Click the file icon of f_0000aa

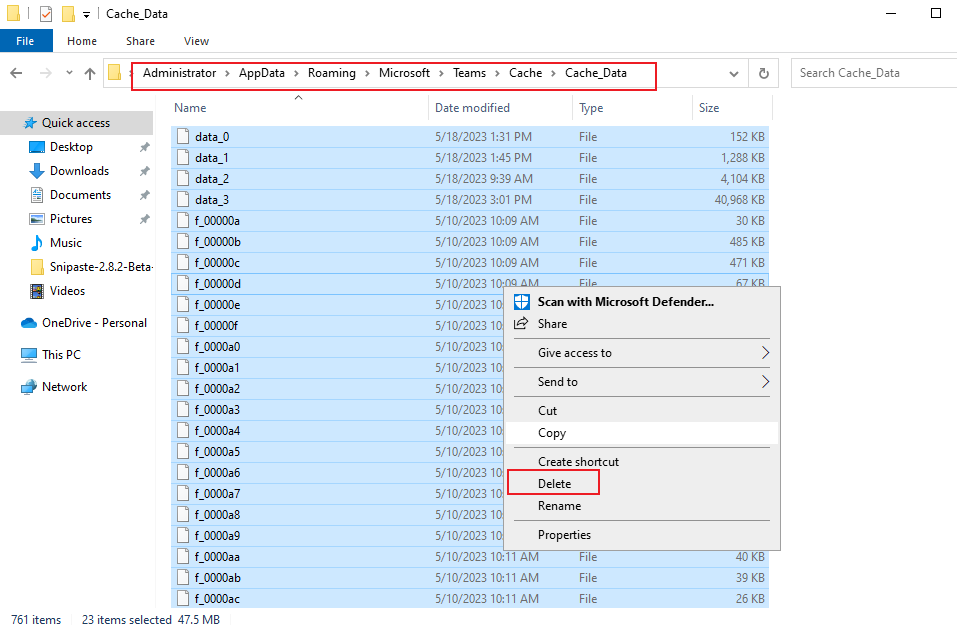tap(182, 557)
